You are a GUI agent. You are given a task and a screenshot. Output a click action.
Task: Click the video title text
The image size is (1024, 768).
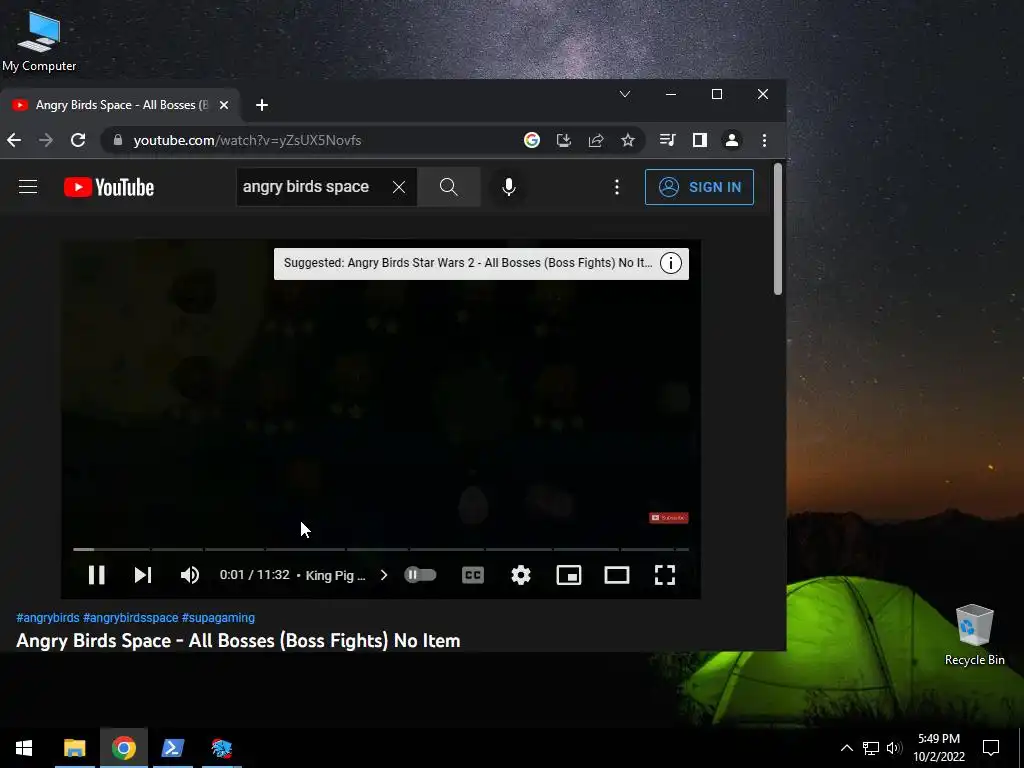click(x=238, y=641)
